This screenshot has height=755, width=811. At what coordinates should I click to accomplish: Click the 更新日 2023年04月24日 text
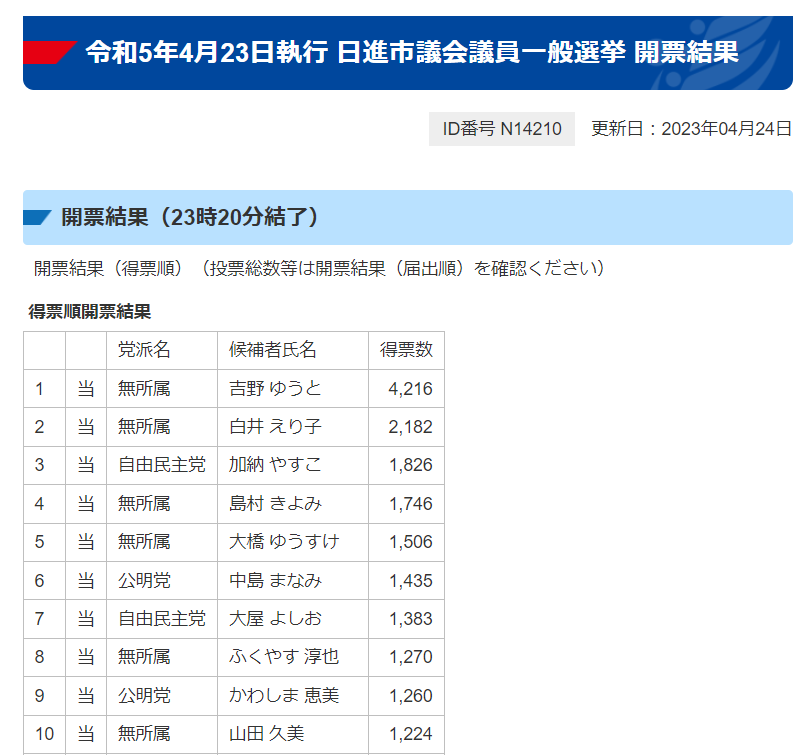pos(691,129)
